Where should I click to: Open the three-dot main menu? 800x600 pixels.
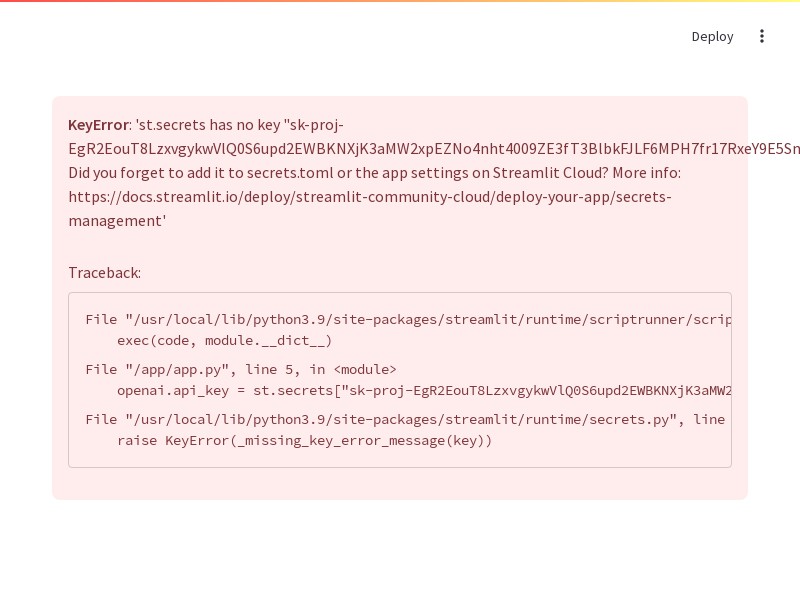pyautogui.click(x=762, y=36)
